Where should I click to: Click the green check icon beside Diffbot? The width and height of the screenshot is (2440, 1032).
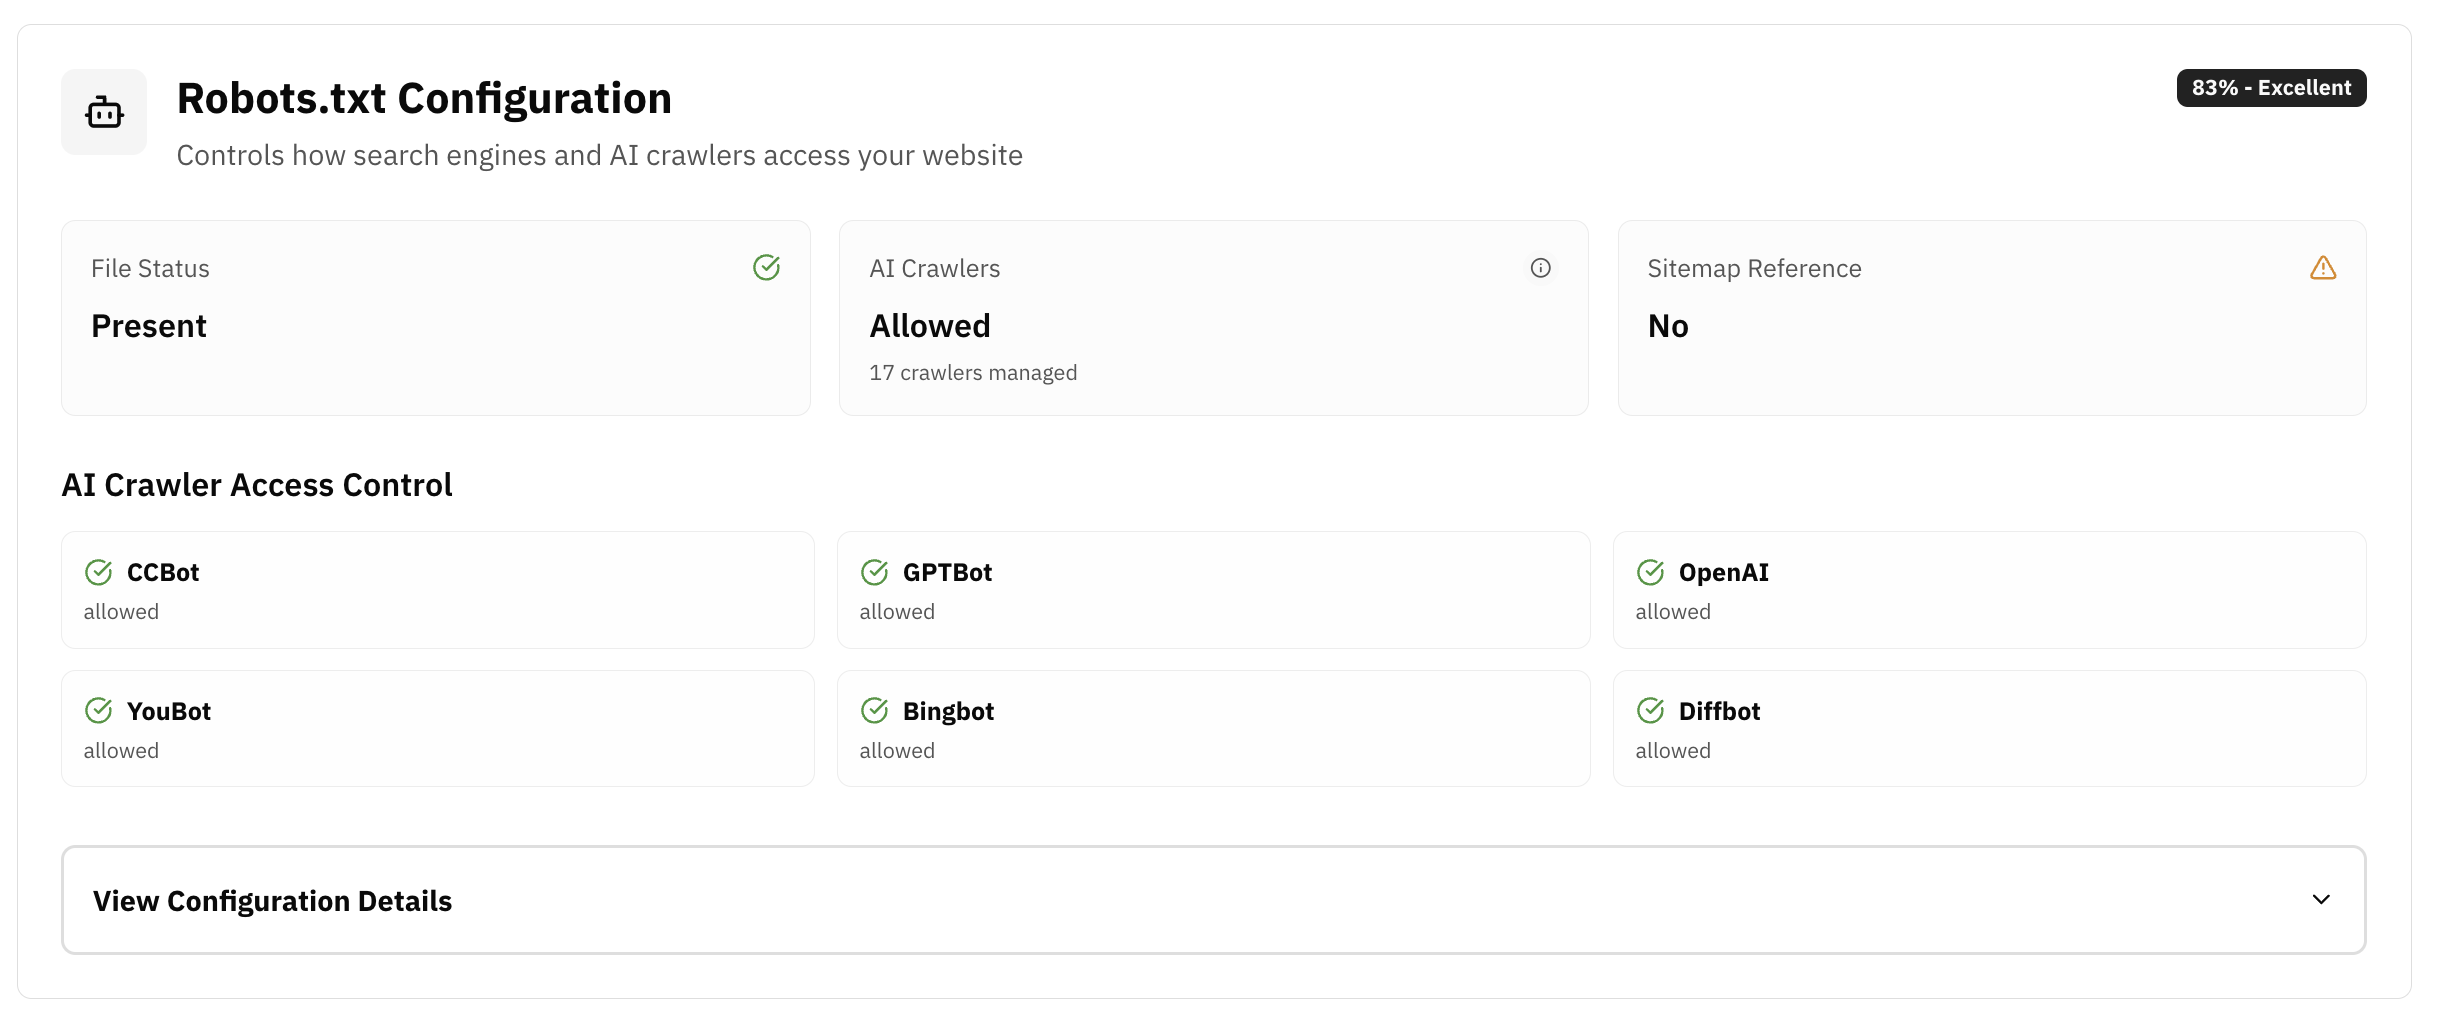pyautogui.click(x=1650, y=710)
